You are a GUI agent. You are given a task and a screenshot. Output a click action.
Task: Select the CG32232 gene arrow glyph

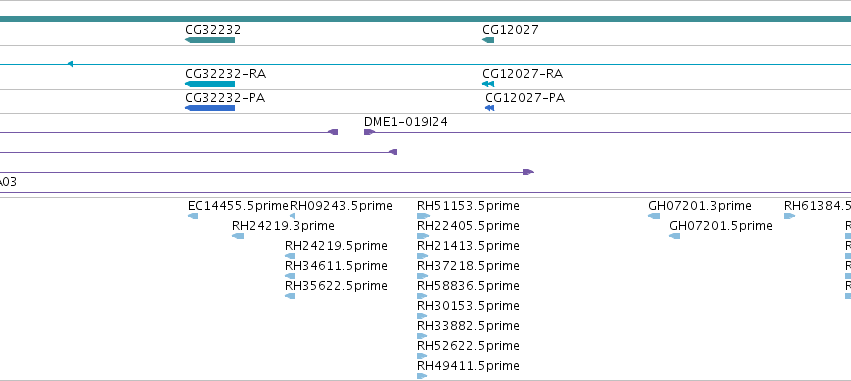coord(210,40)
